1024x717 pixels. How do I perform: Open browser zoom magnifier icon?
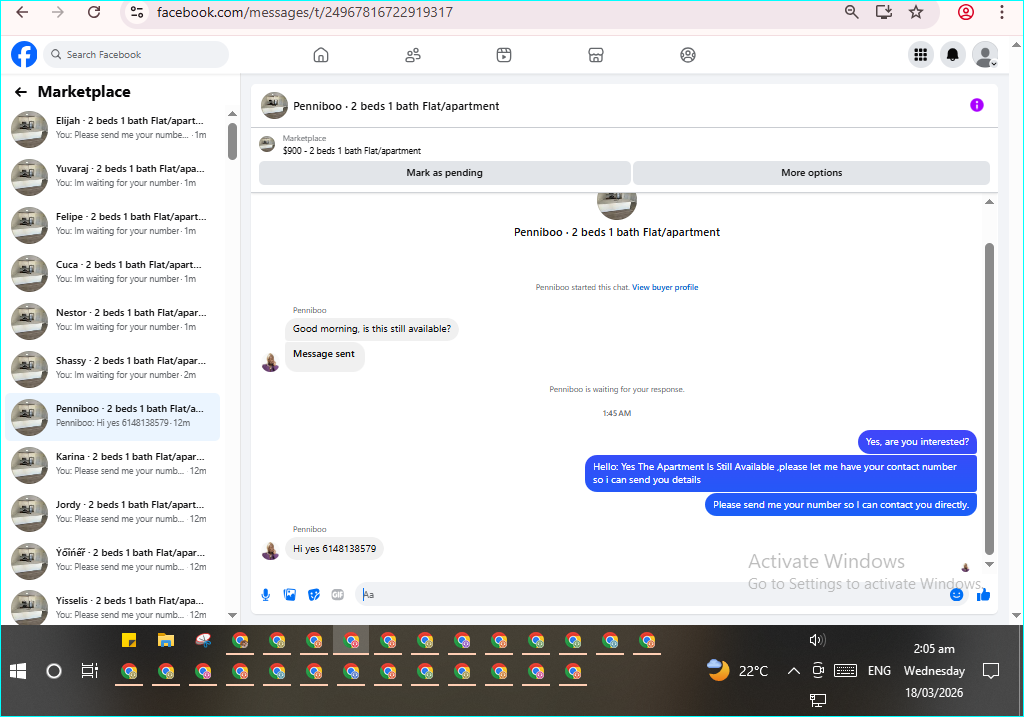852,12
